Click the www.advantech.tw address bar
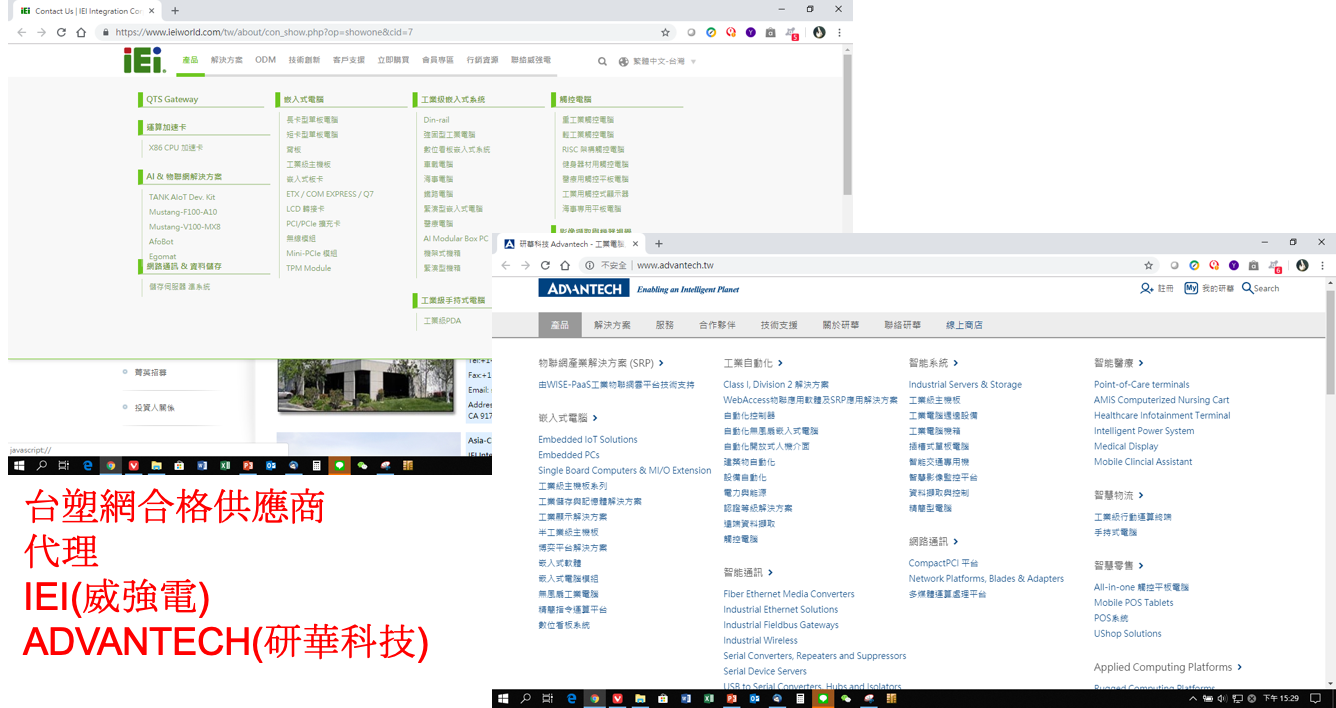Screen dimensions: 1336x708 pos(675,265)
